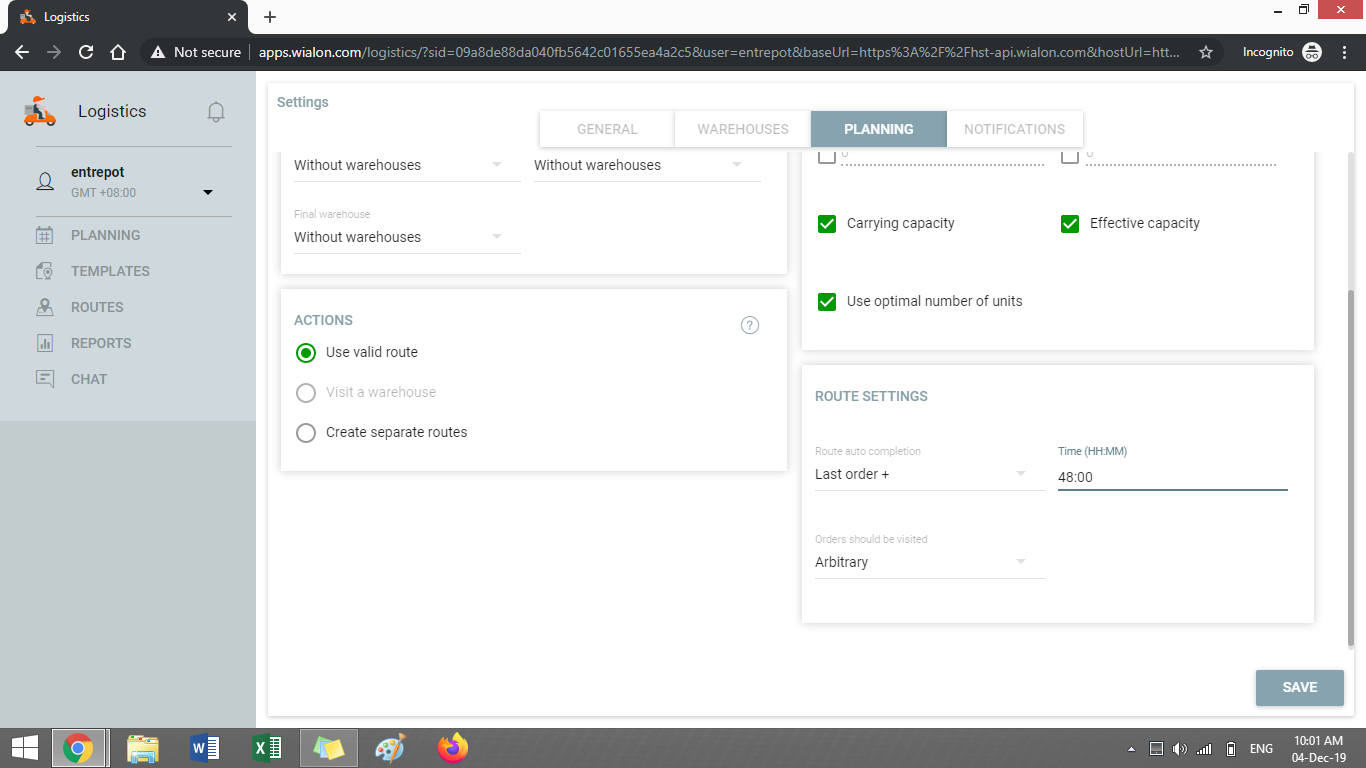Click the Templates sidebar icon
The height and width of the screenshot is (768, 1366).
click(x=45, y=271)
